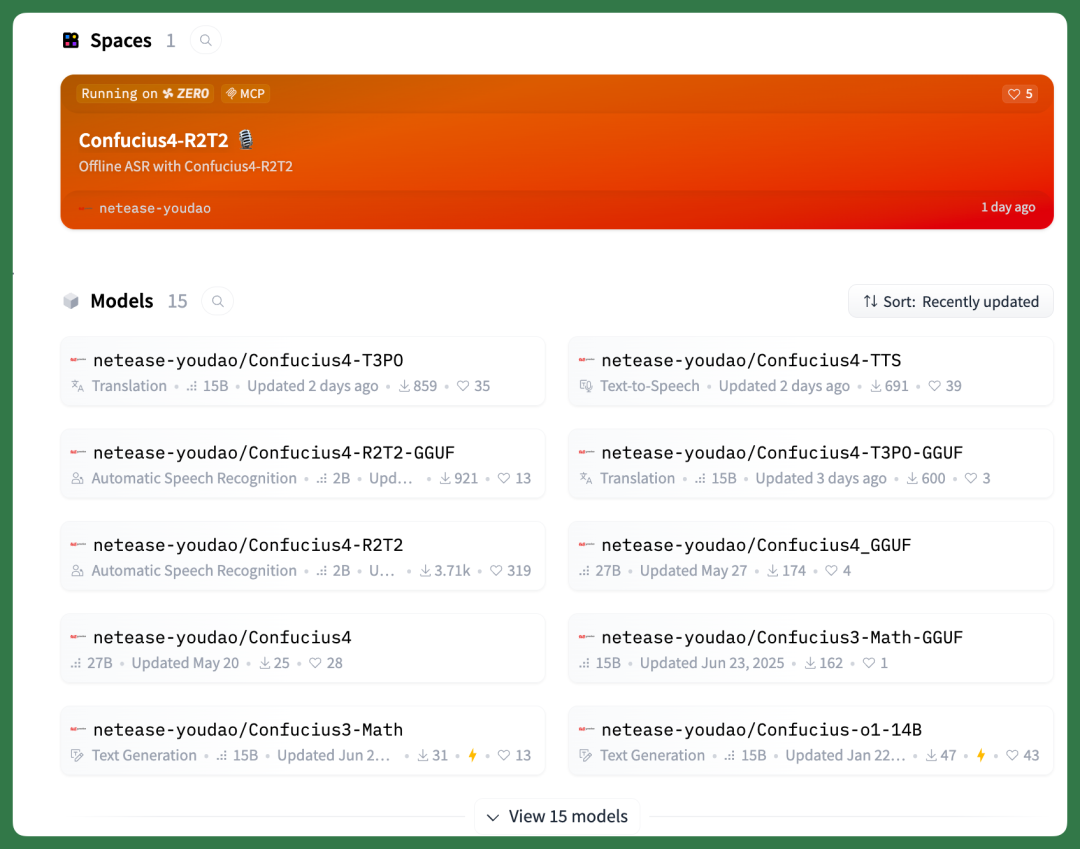Click the MCP badge on the space card

[x=245, y=94]
